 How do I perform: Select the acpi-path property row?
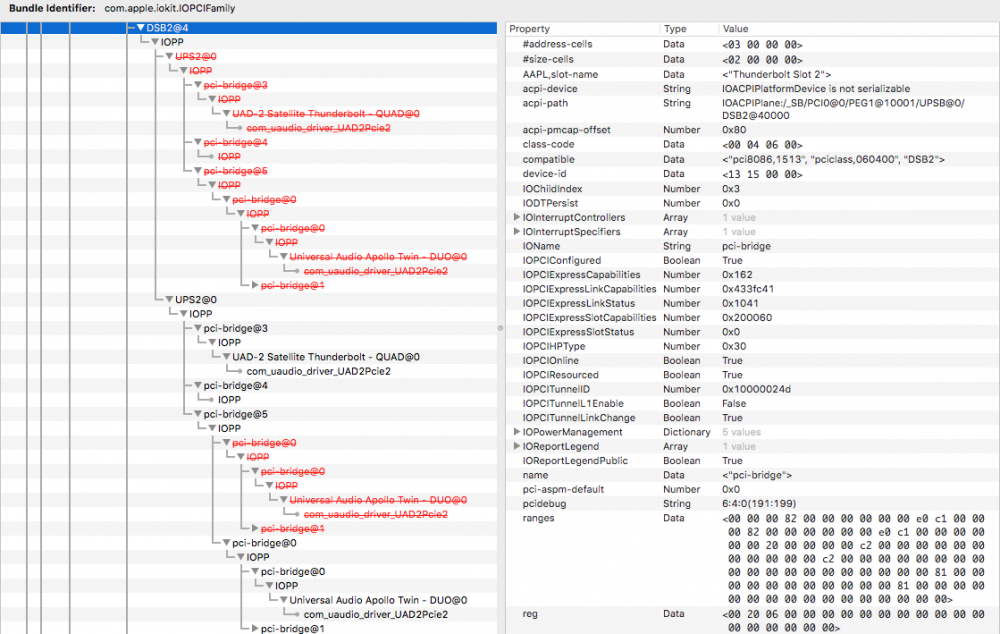[753, 109]
